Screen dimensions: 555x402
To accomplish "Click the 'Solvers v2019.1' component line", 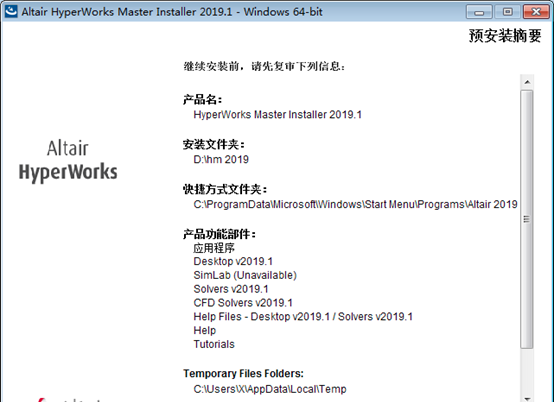I will [x=231, y=289].
